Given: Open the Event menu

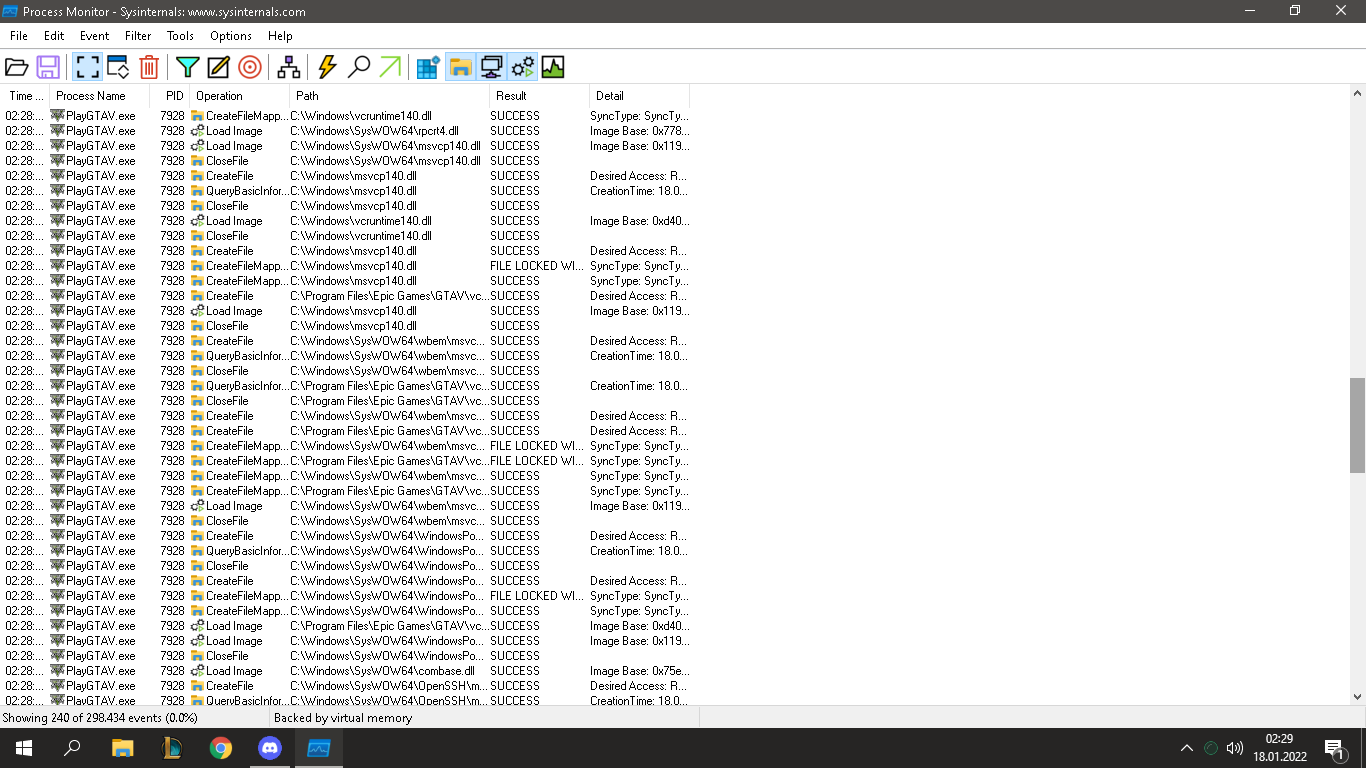Looking at the screenshot, I should pyautogui.click(x=95, y=35).
